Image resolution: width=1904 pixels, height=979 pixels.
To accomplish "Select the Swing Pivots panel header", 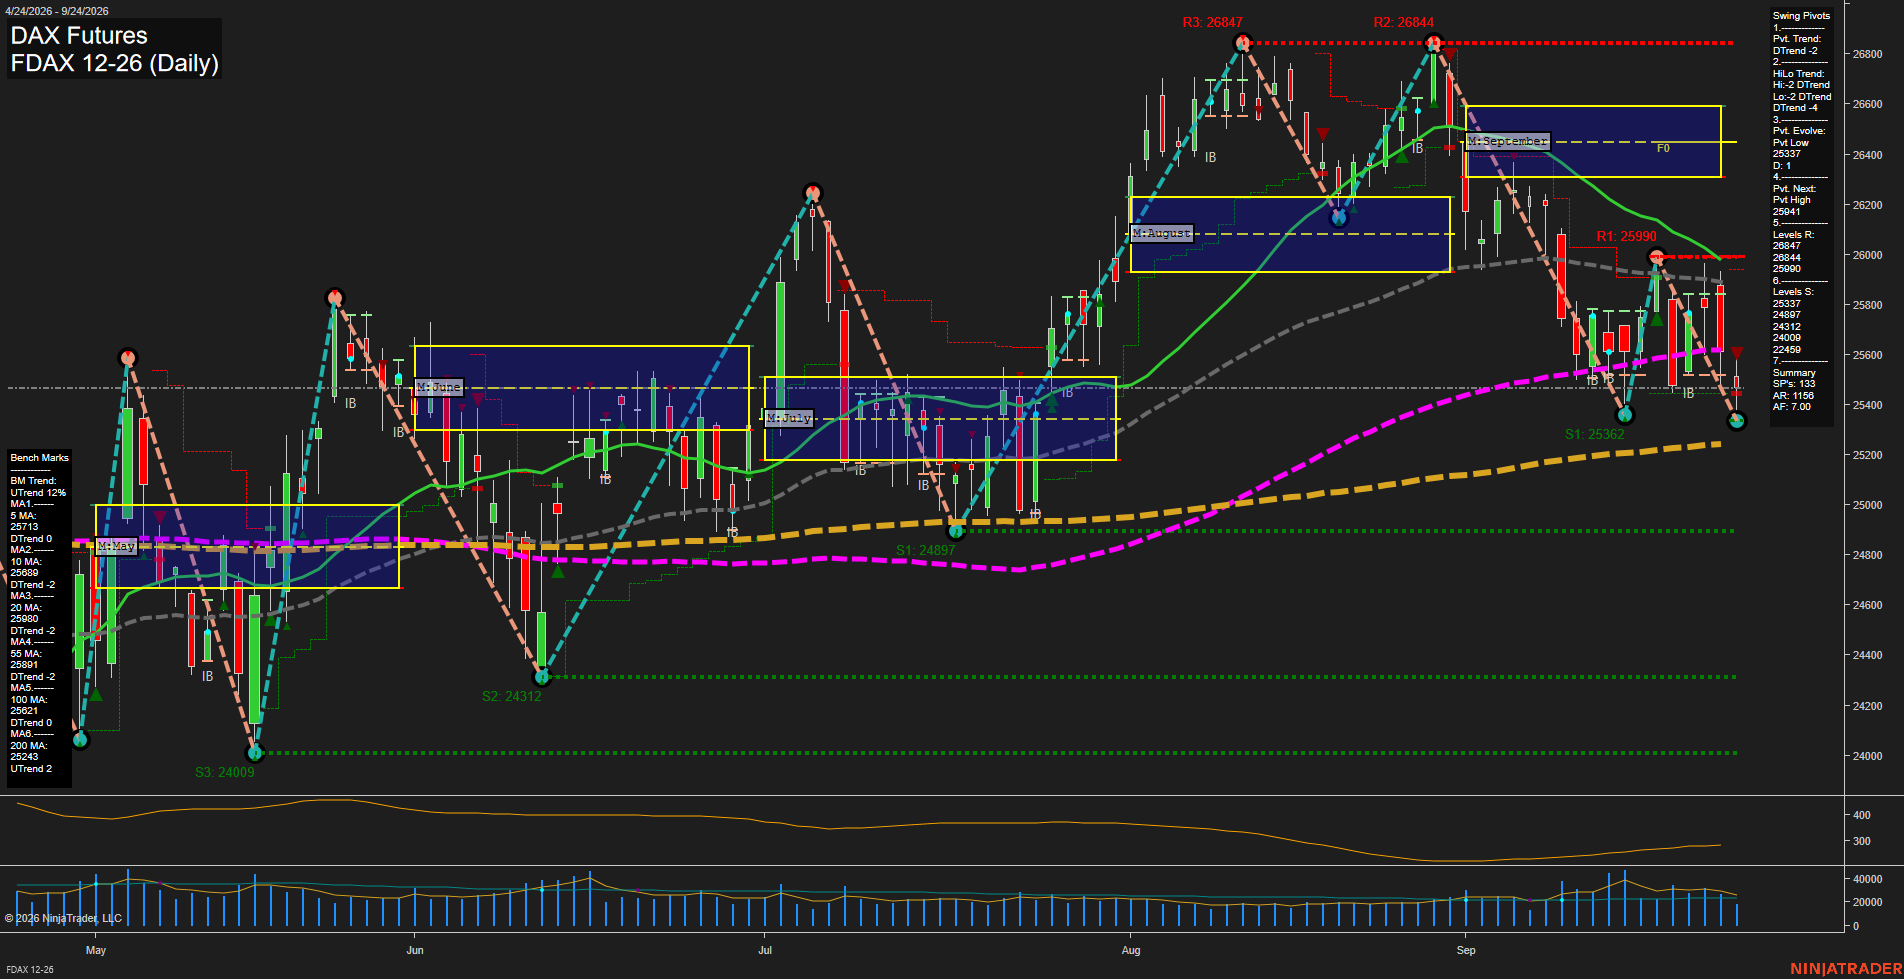I will click(1801, 16).
